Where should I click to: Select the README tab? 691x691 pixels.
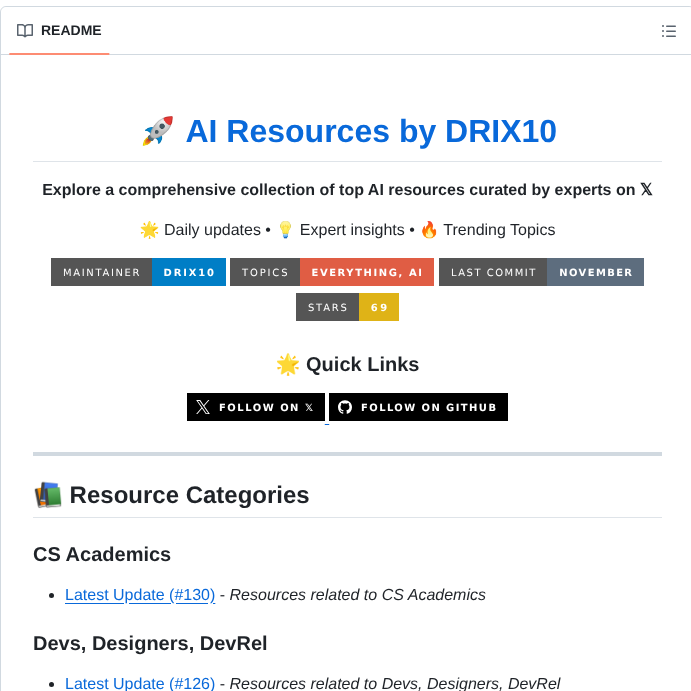point(59,30)
